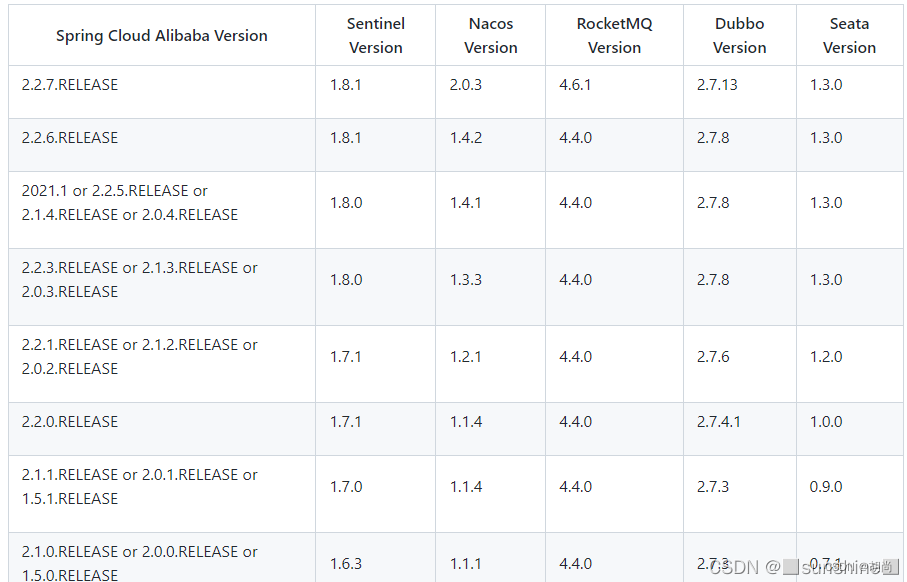Click the Nacos Version column header
The height and width of the screenshot is (582, 907).
pyautogui.click(x=491, y=36)
